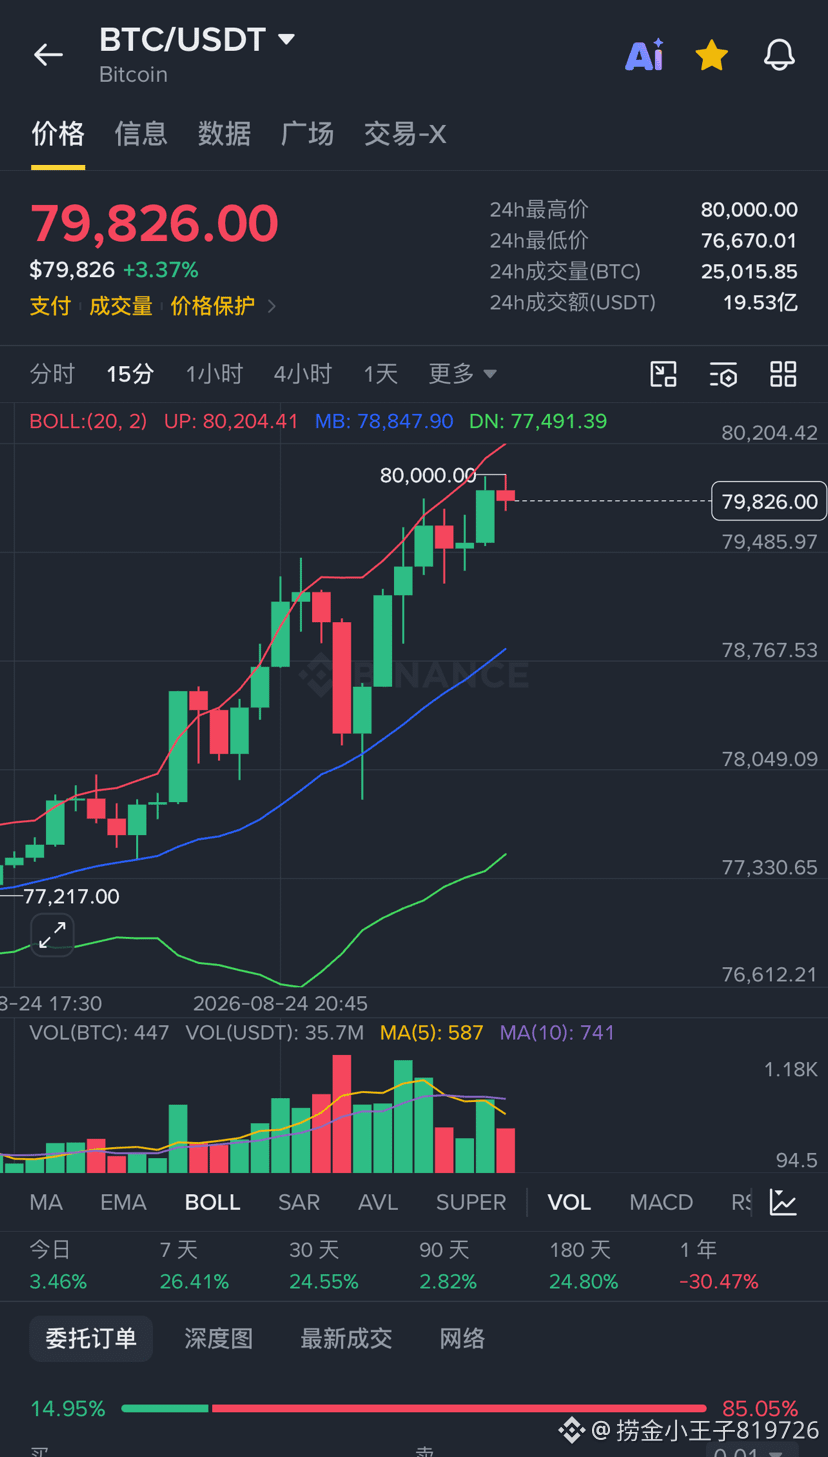Open indicator list chart icon
The width and height of the screenshot is (828, 1457).
coord(783,1202)
